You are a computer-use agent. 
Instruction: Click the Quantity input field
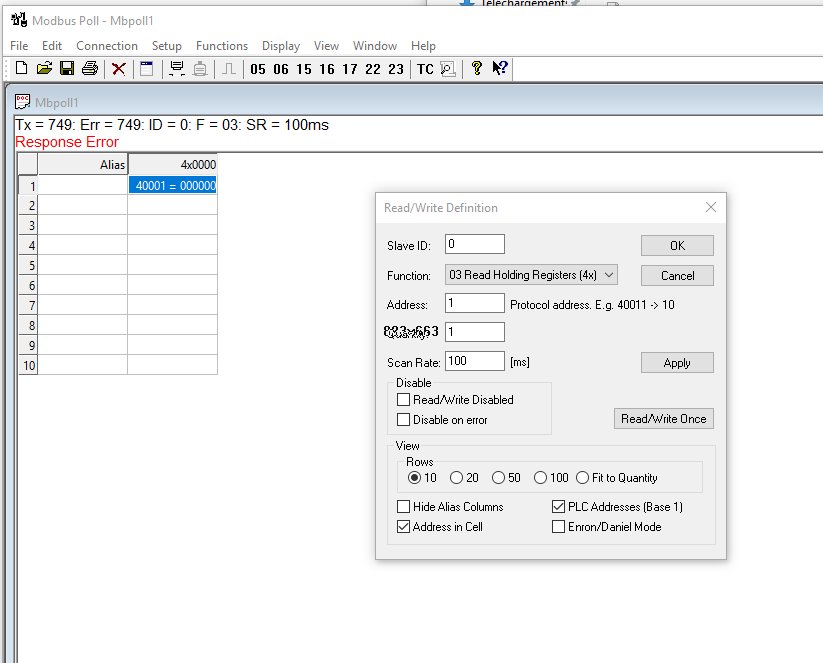(474, 332)
